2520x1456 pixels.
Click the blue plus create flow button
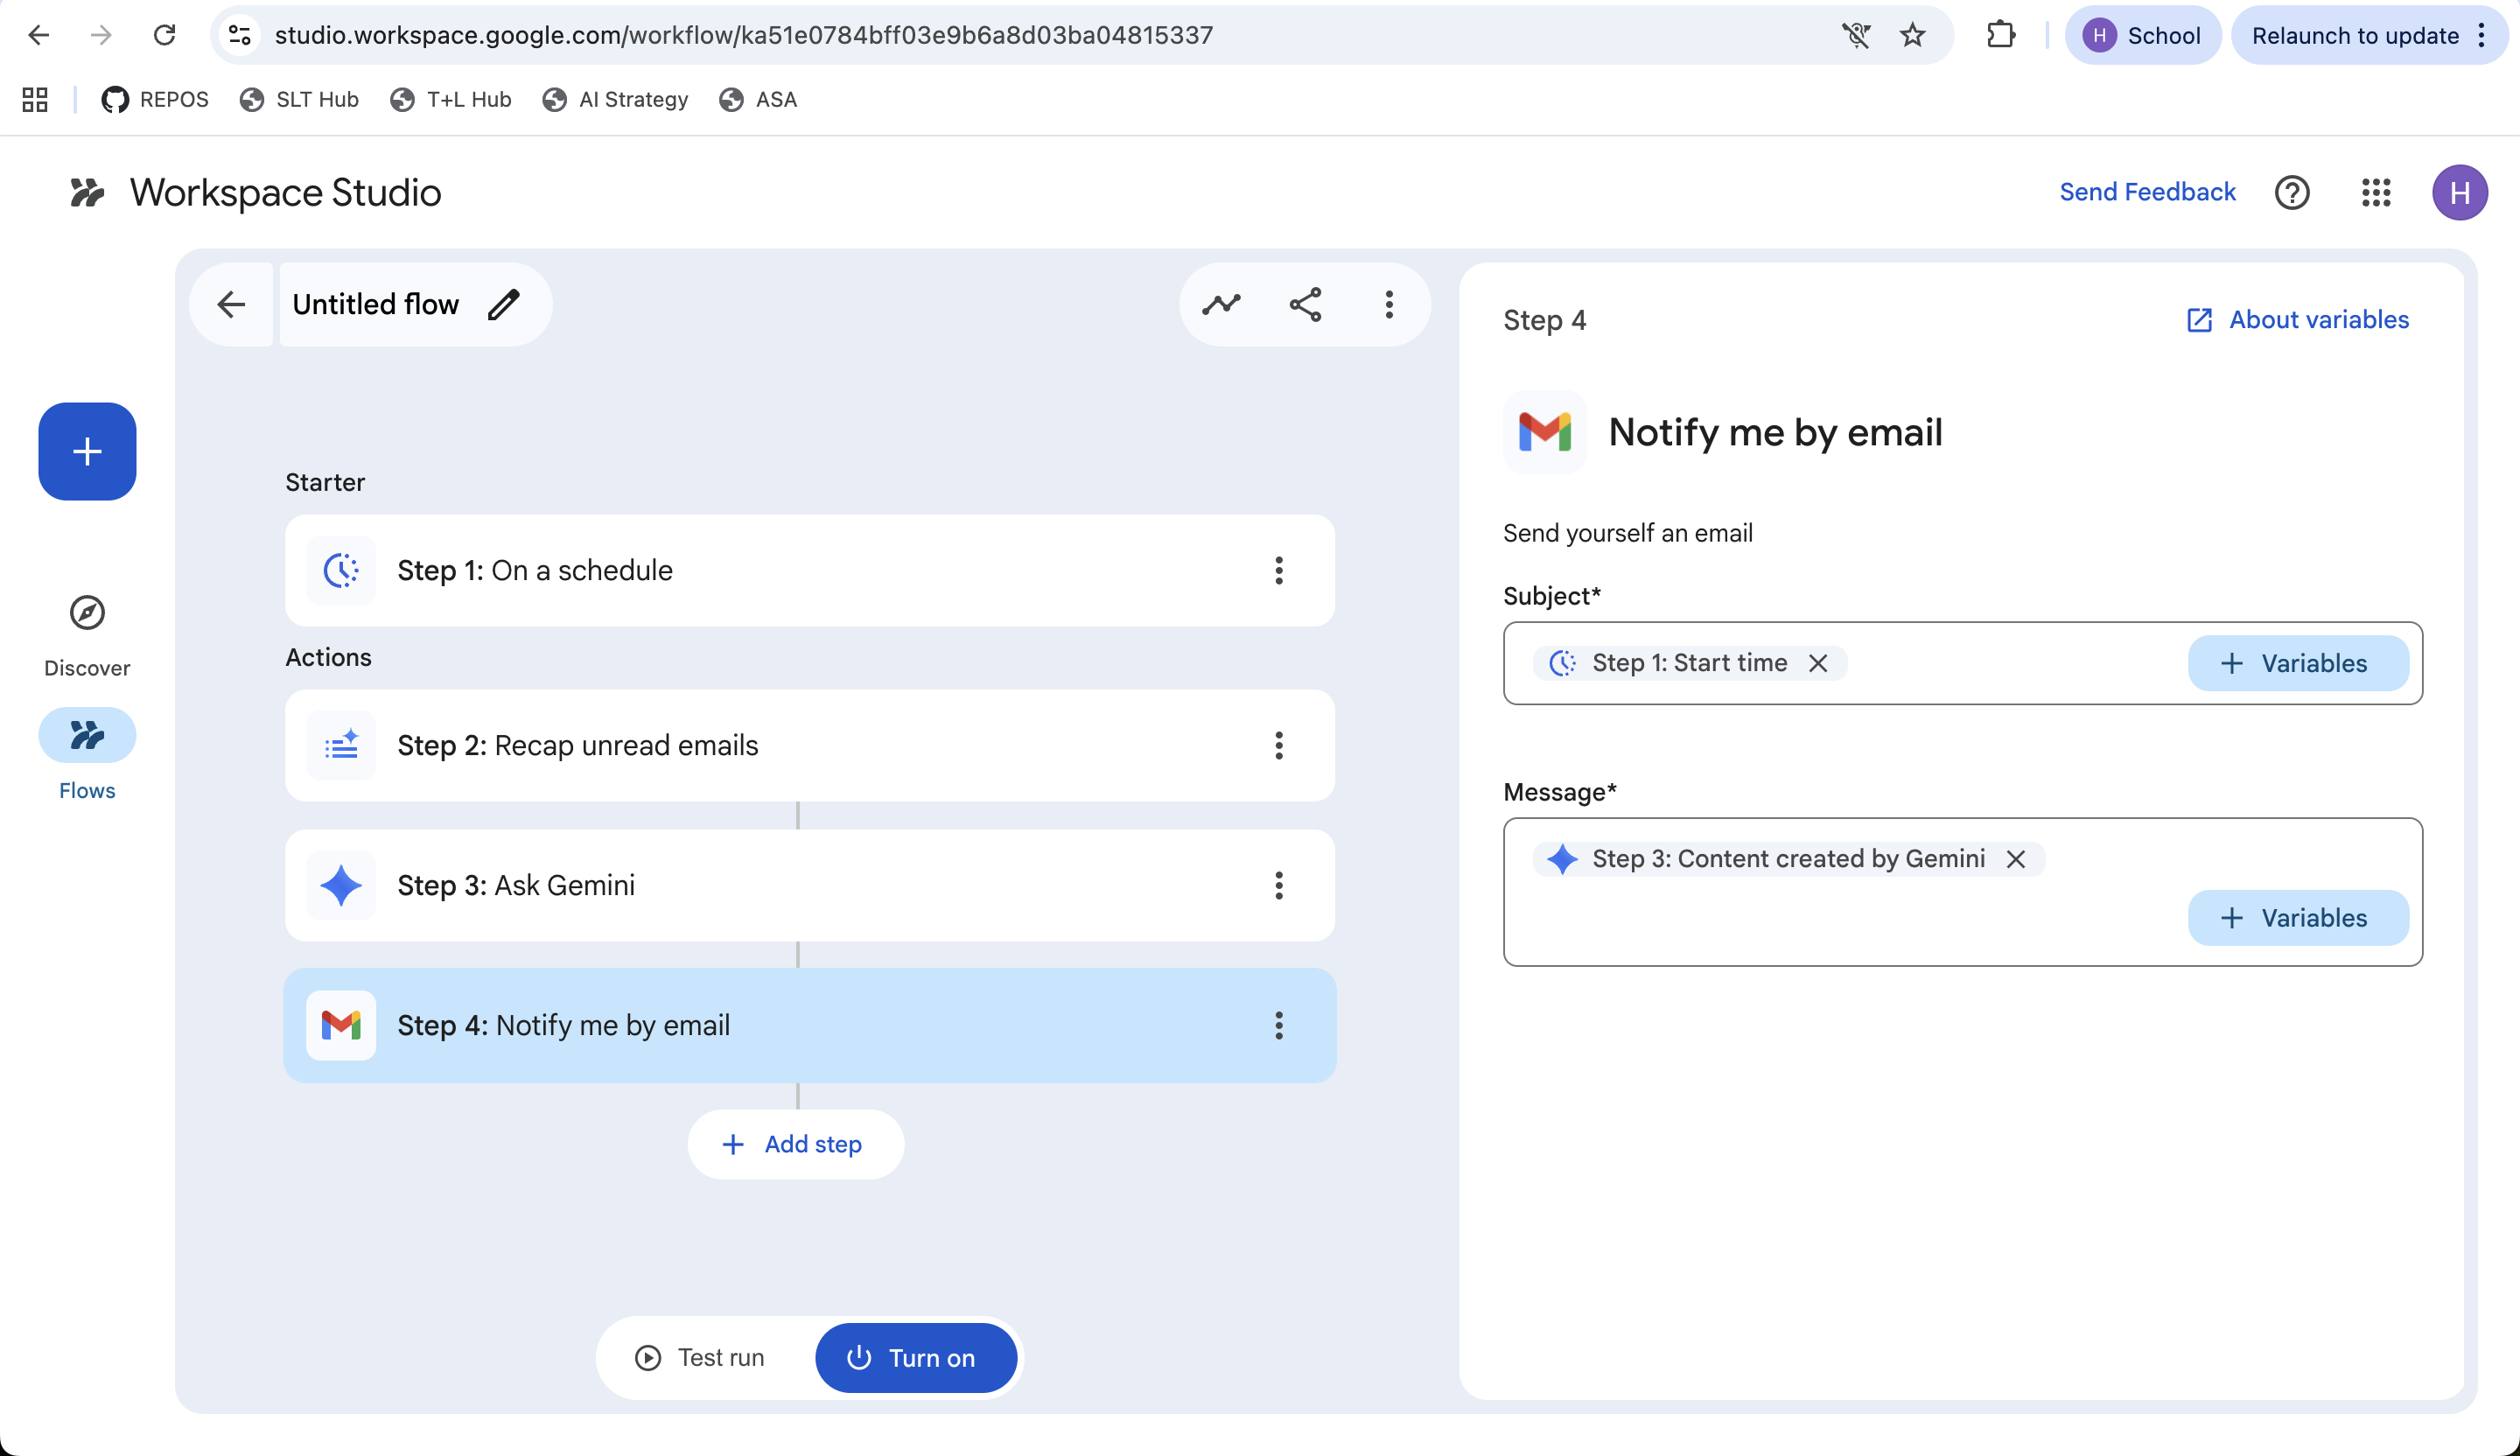tap(88, 451)
